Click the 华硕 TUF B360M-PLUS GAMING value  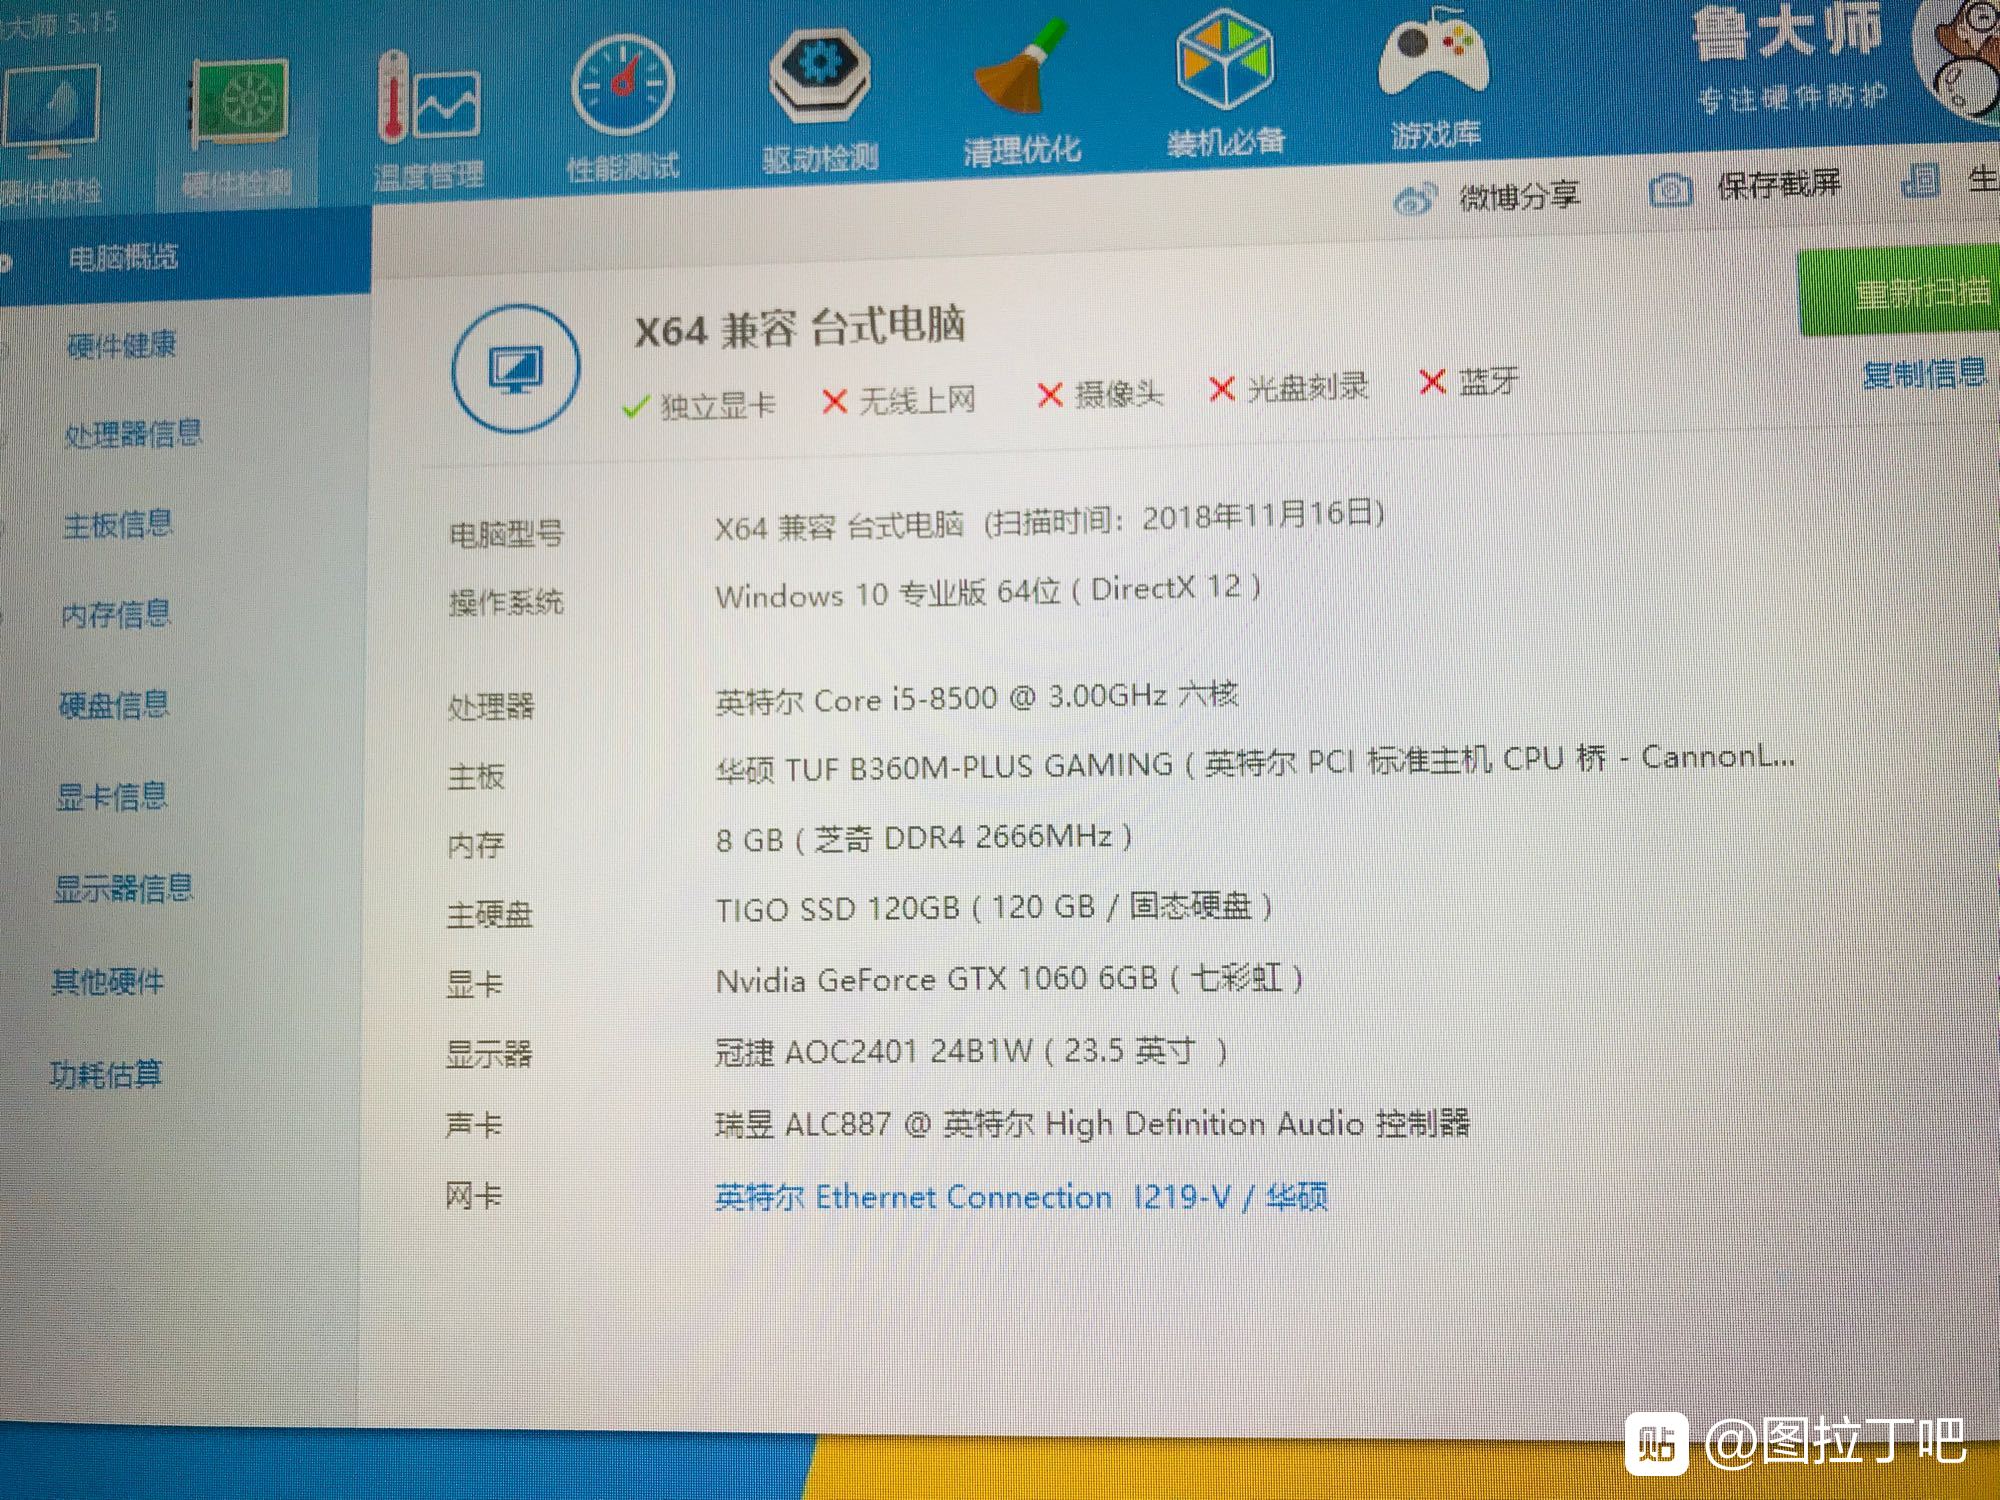tap(1255, 764)
